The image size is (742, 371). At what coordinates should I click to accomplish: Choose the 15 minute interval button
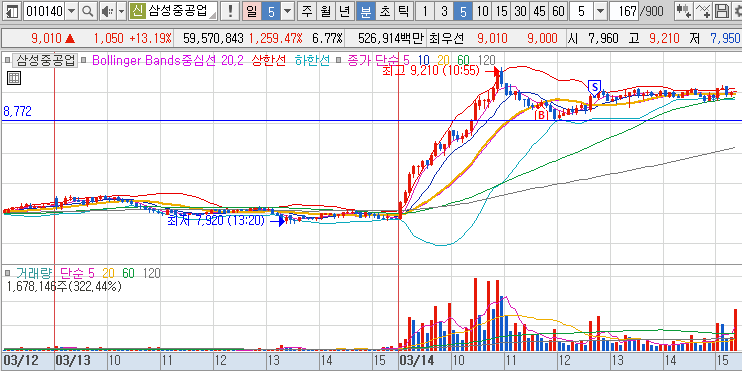point(501,11)
